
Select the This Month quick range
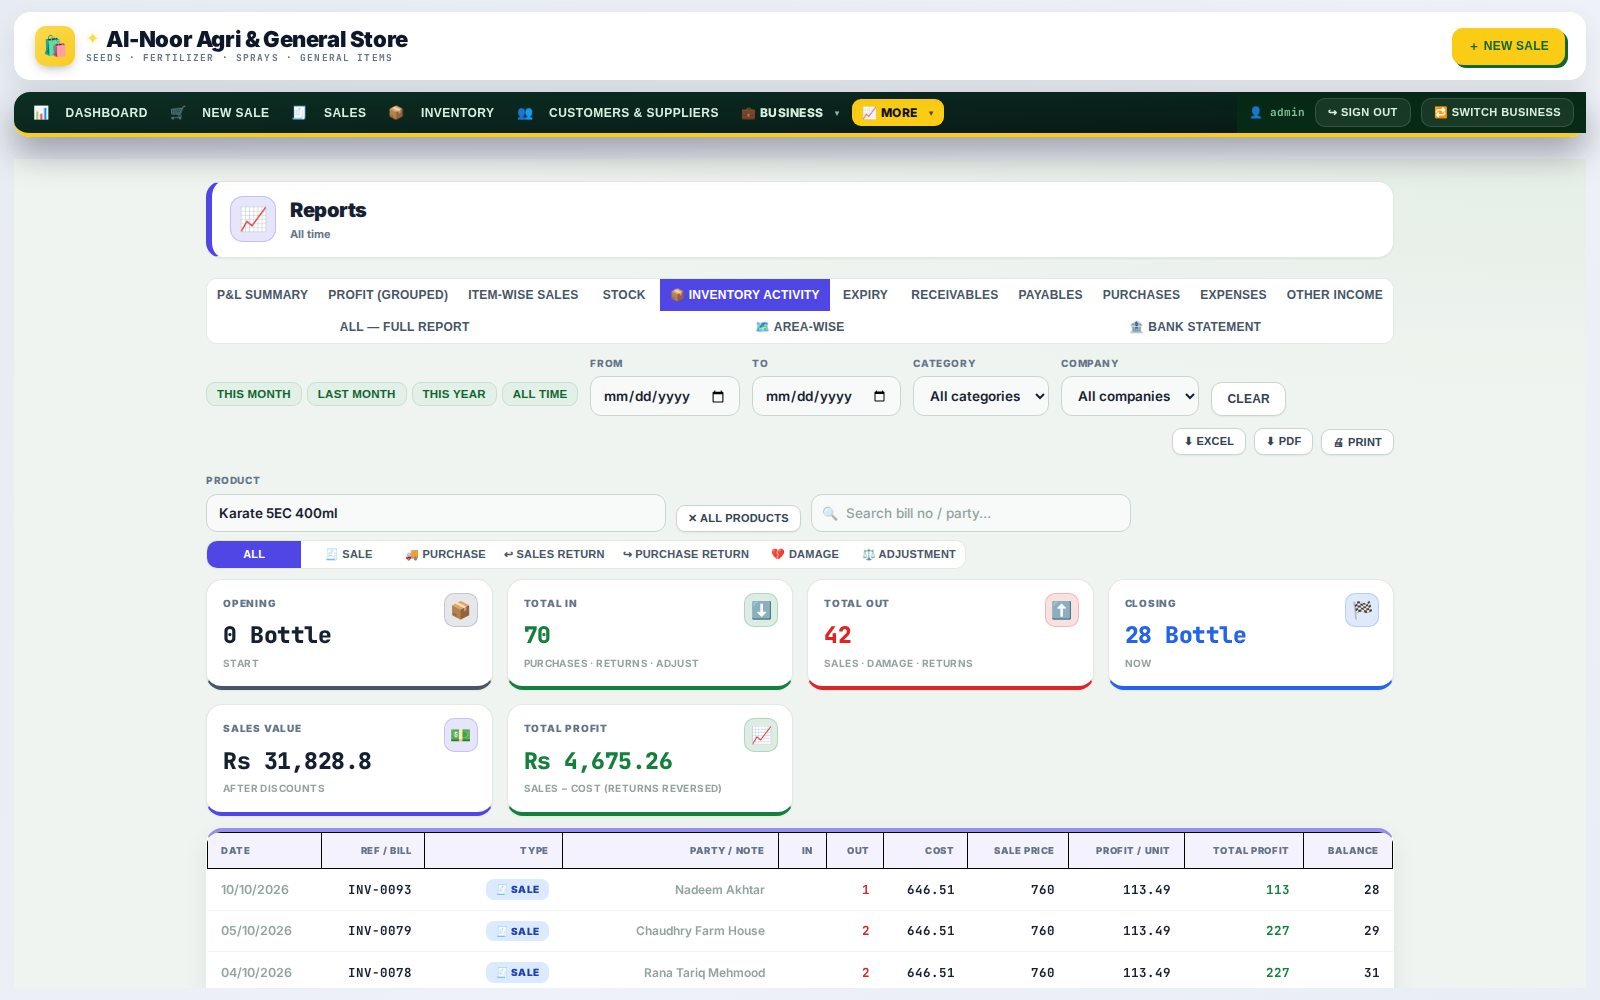[x=254, y=394]
